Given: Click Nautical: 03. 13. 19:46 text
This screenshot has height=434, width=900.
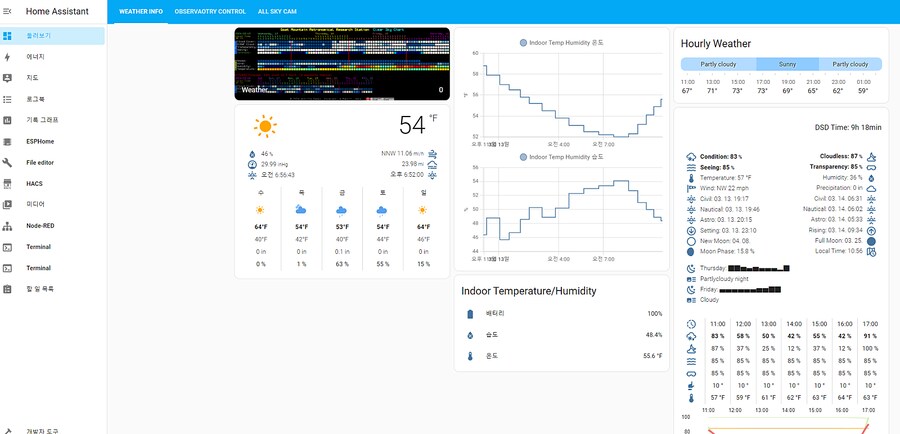Looking at the screenshot, I should pos(730,210).
